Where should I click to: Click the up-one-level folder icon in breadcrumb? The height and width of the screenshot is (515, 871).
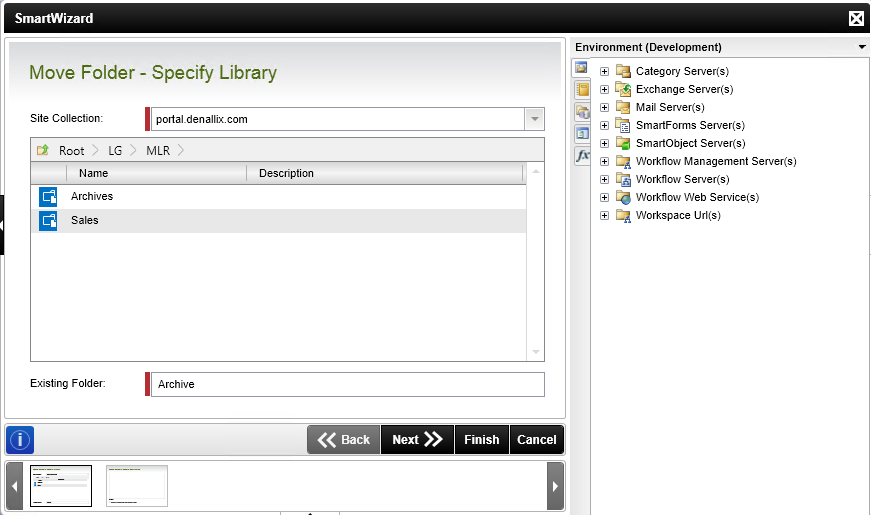(43, 150)
